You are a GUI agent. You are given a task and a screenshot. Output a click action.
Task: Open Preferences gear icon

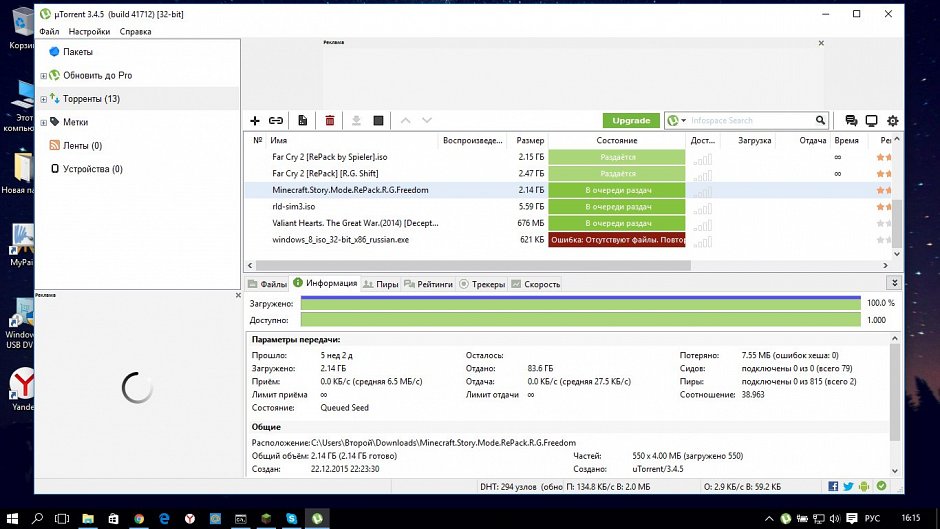tap(893, 121)
